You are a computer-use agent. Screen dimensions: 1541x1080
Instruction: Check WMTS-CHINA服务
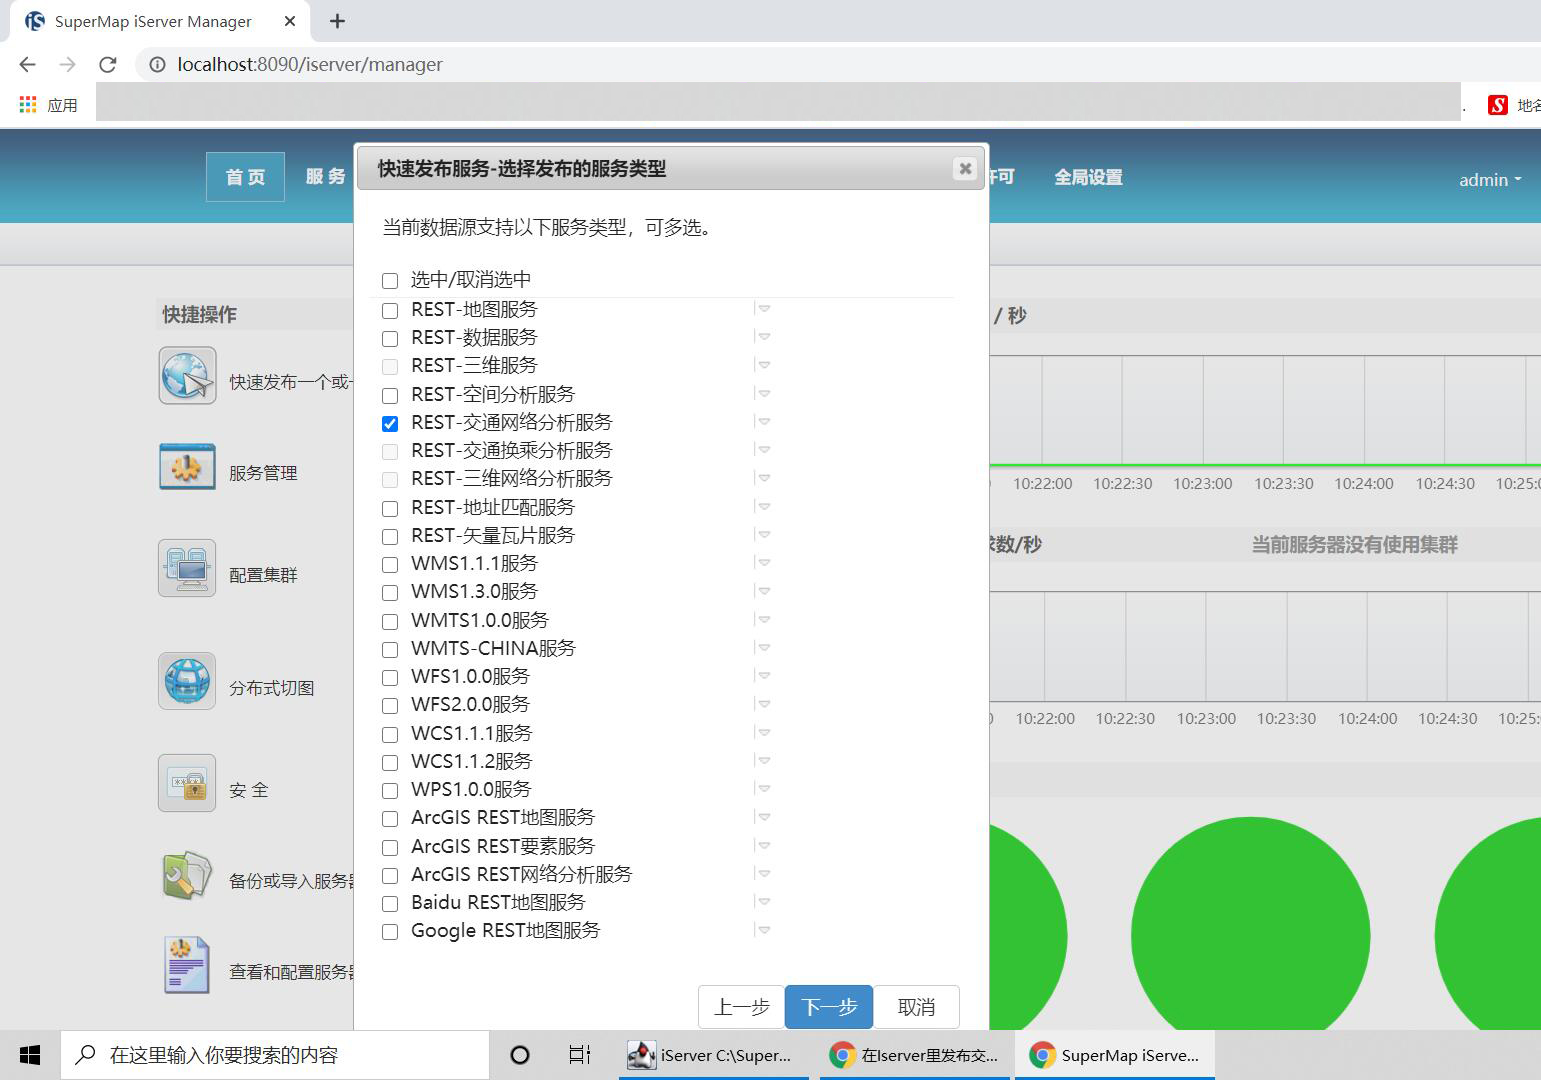pyautogui.click(x=390, y=650)
